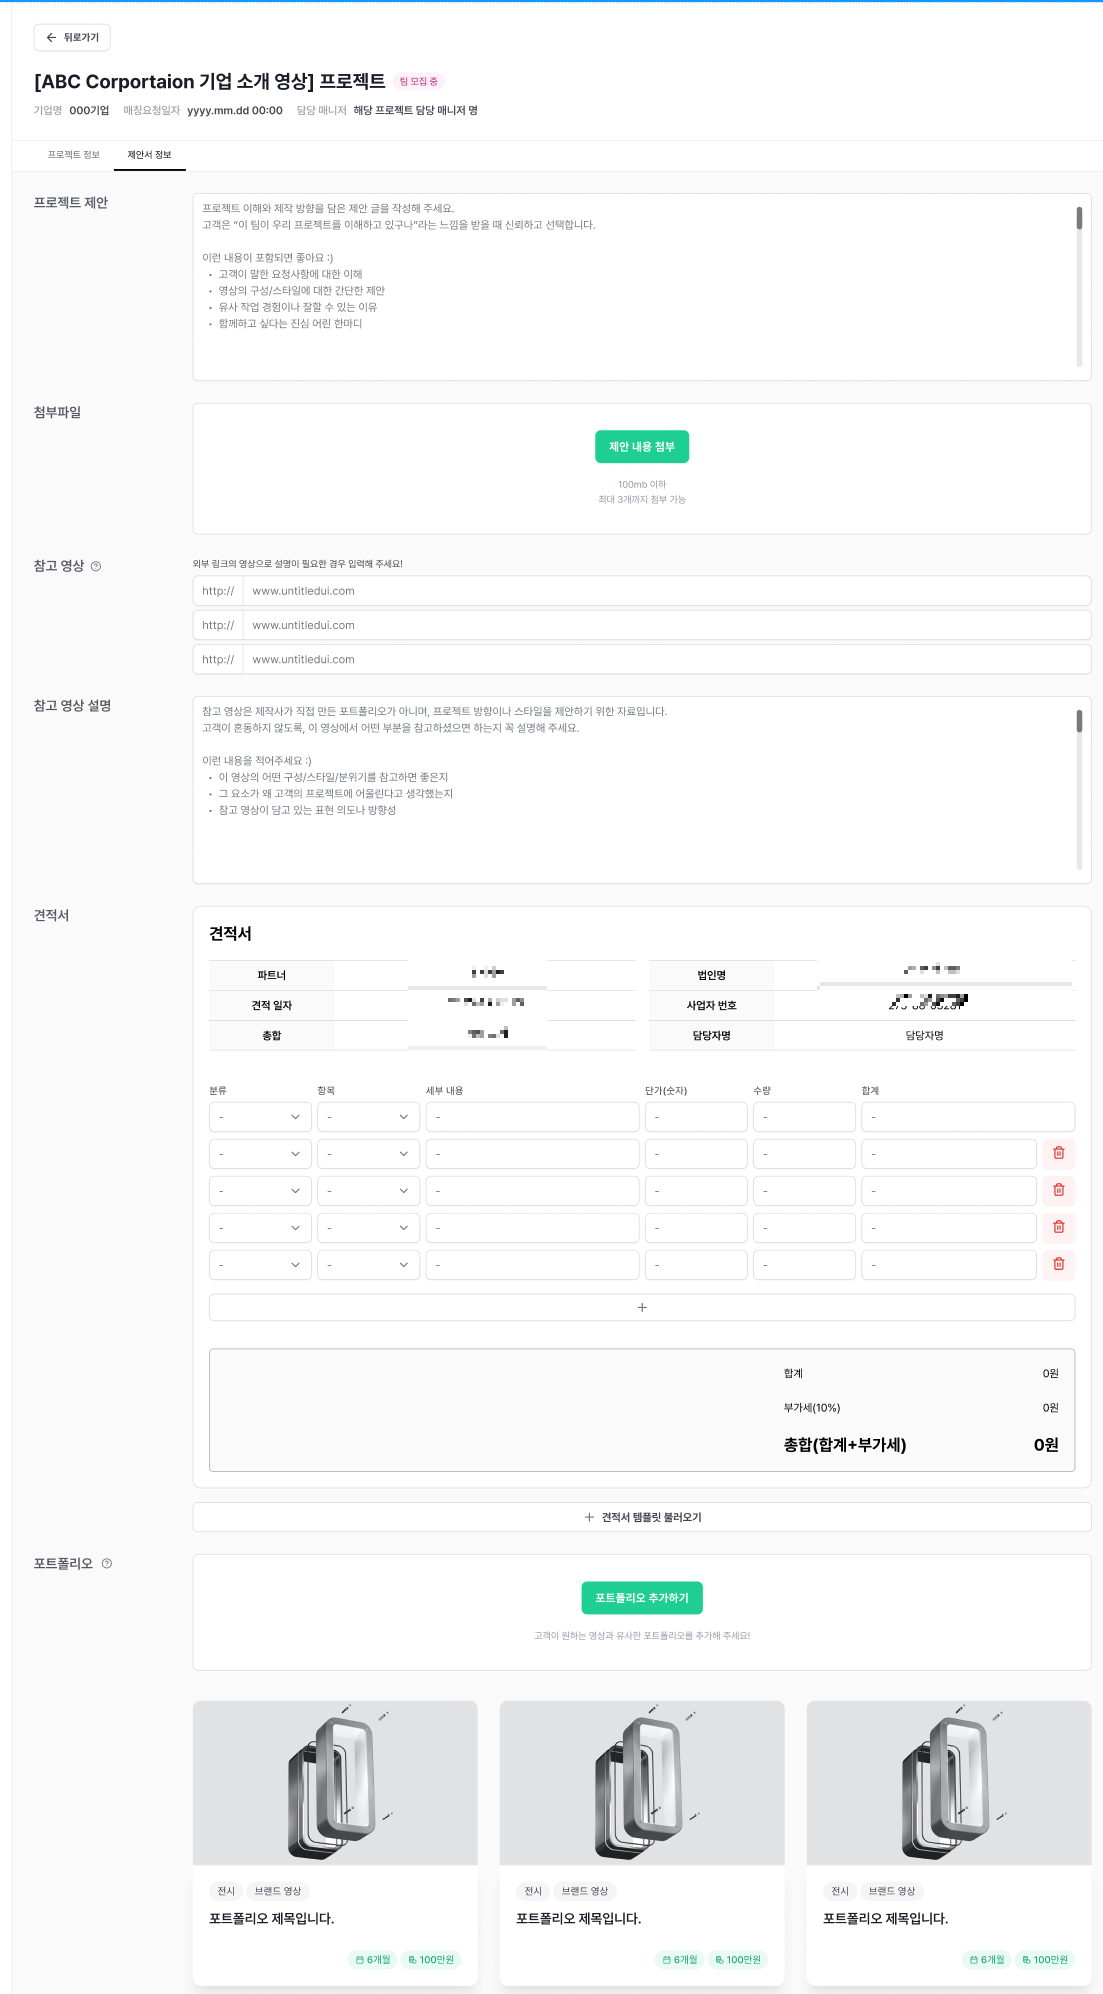Viewport: 1103px width, 1994px height.
Task: Delete the second estimate row with its trash icon
Action: pos(1058,1153)
